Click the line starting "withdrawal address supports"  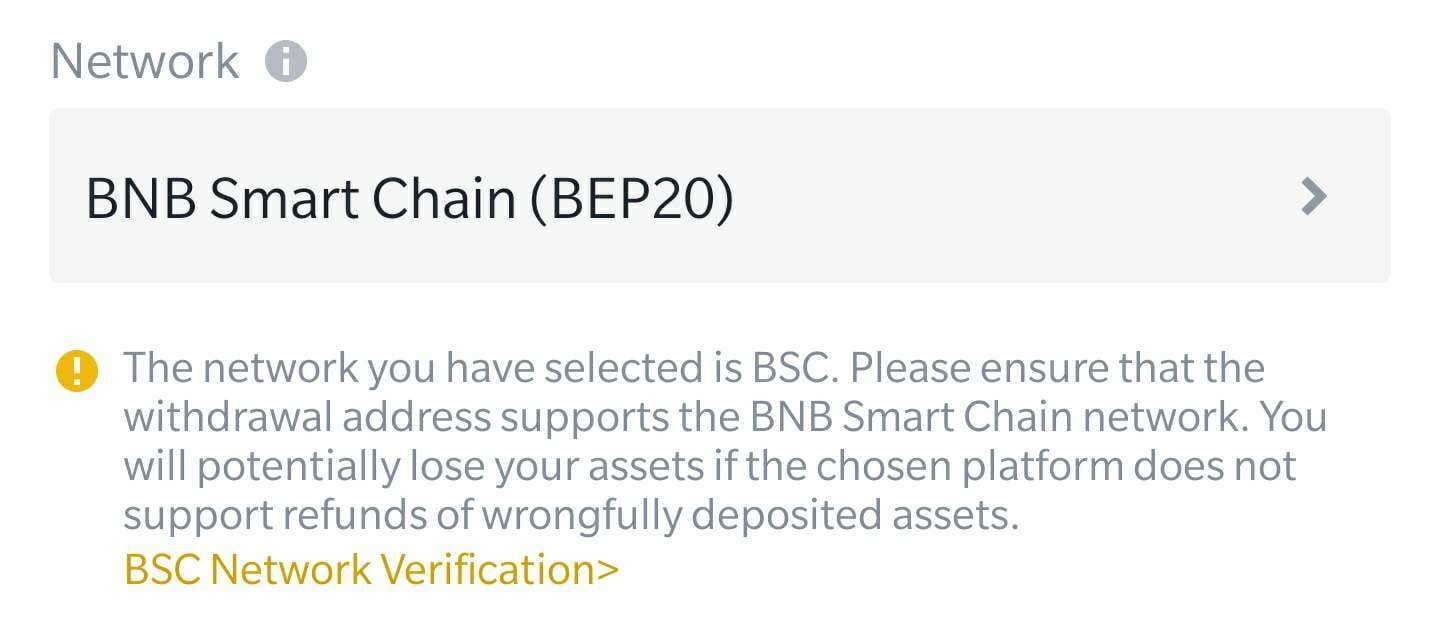(x=725, y=417)
